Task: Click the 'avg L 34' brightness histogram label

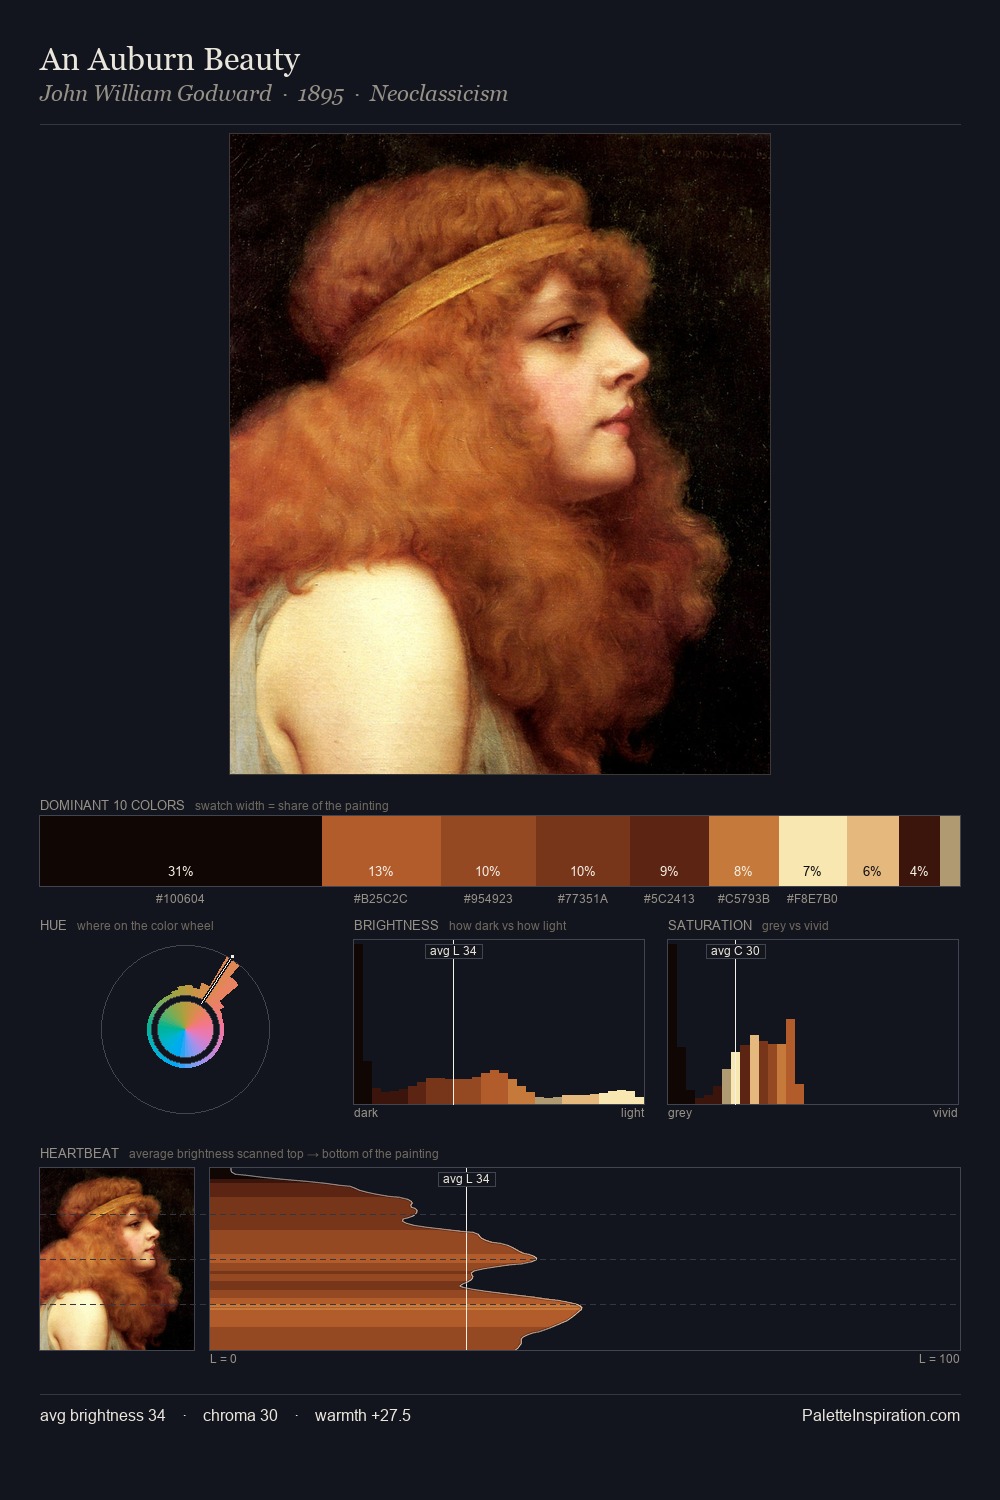Action: coord(454,951)
